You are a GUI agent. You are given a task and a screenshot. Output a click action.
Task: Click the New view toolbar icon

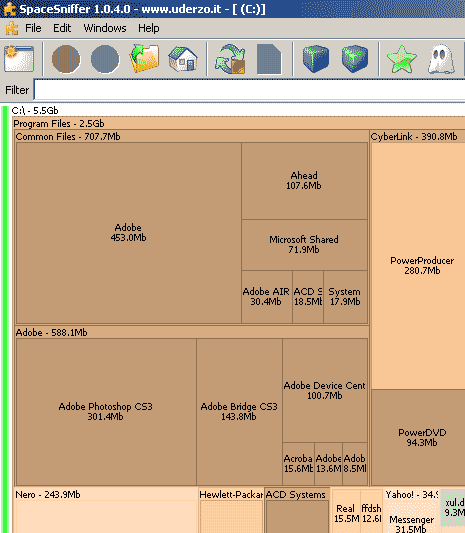click(19, 59)
